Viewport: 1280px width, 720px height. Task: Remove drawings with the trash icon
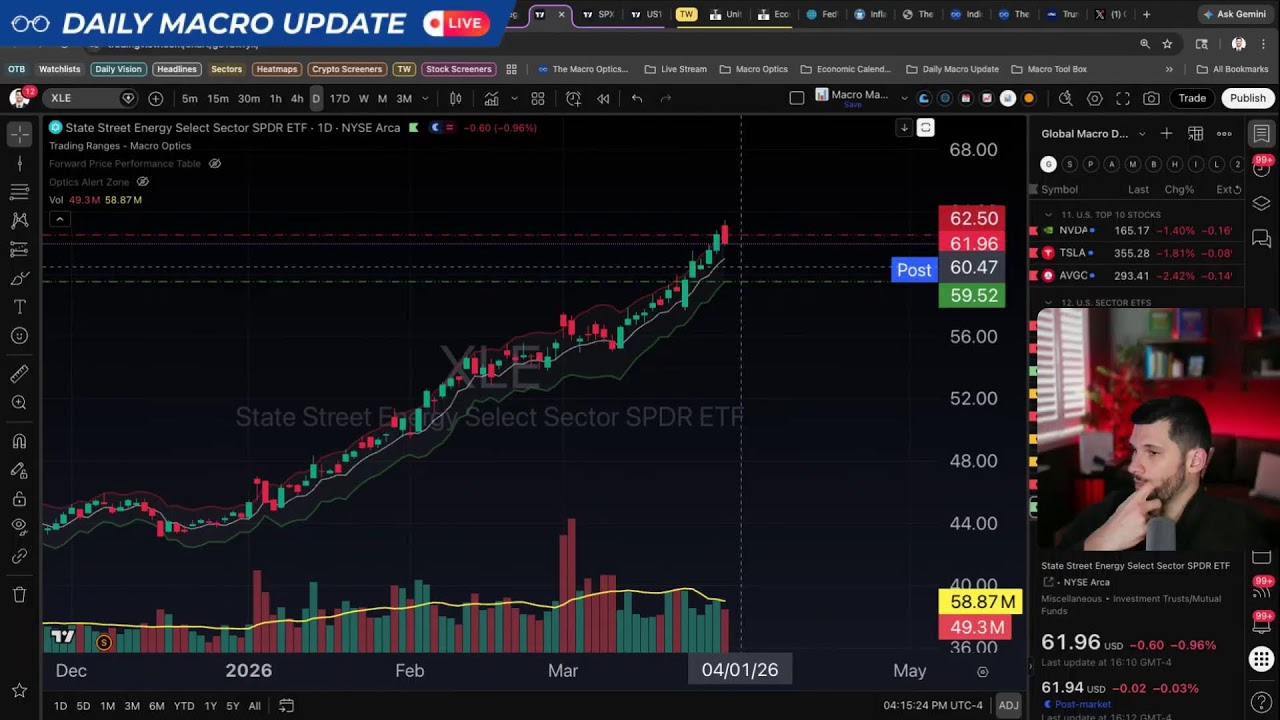tap(19, 595)
